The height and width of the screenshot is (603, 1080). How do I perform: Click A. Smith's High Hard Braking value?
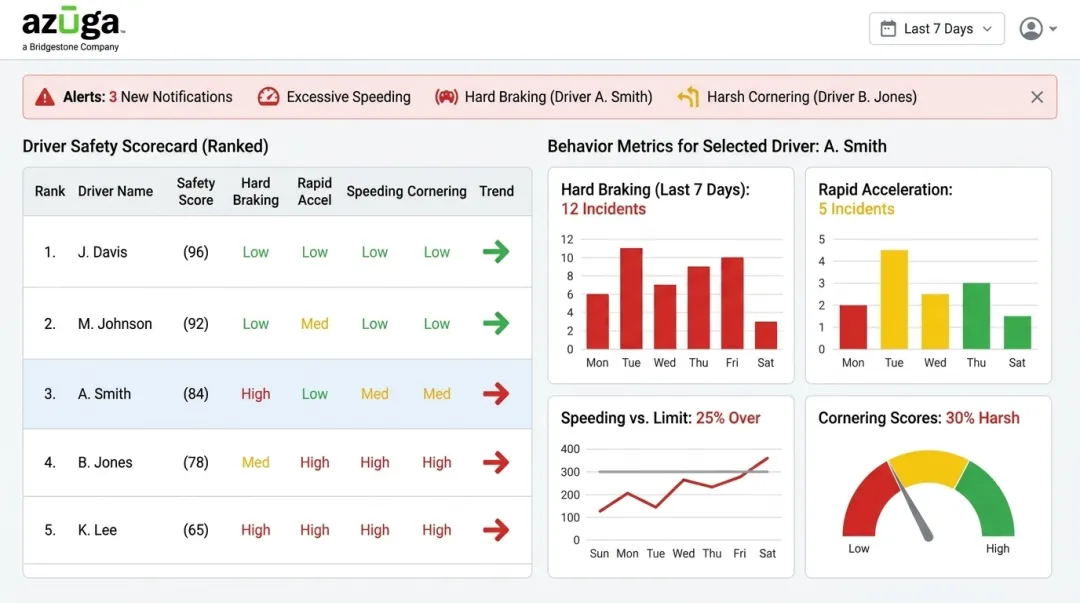point(256,394)
